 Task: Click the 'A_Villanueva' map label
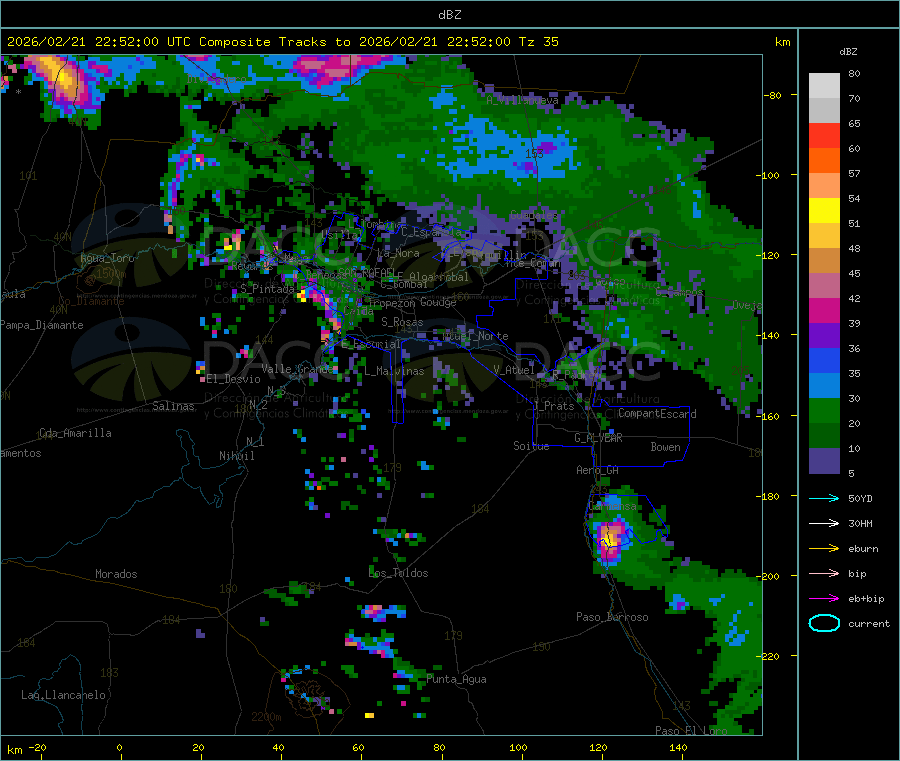pos(522,100)
